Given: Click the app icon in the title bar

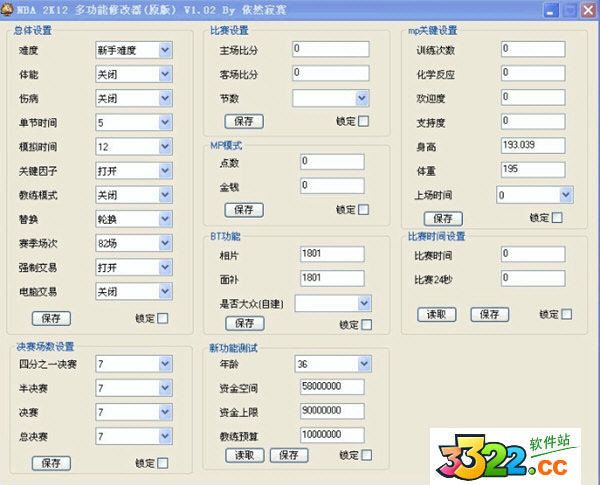Looking at the screenshot, I should point(7,9).
